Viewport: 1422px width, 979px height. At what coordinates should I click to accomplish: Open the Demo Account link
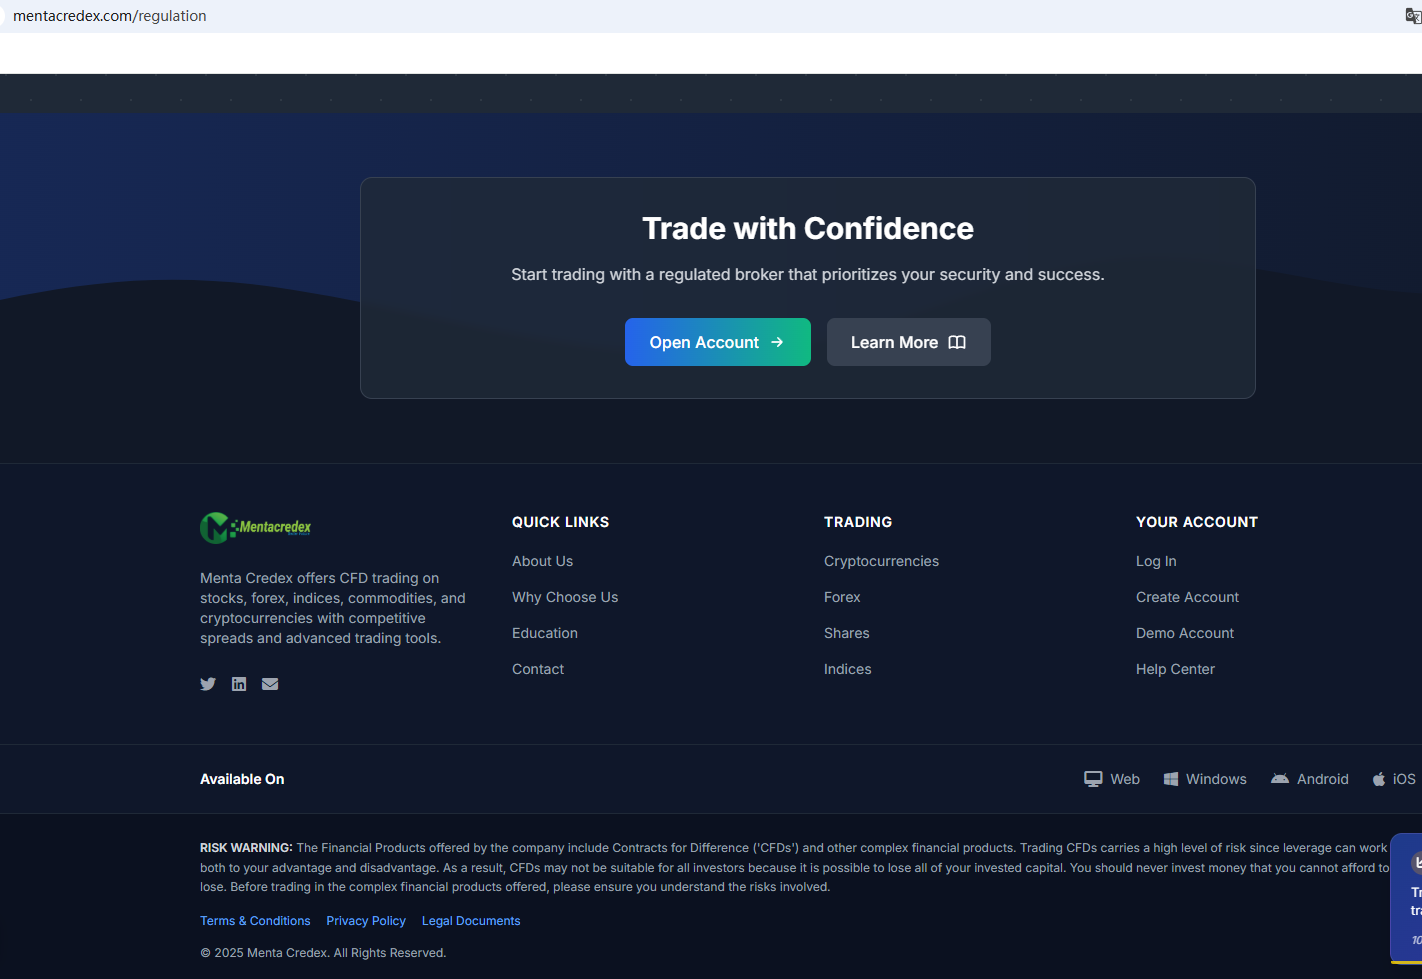pos(1185,633)
